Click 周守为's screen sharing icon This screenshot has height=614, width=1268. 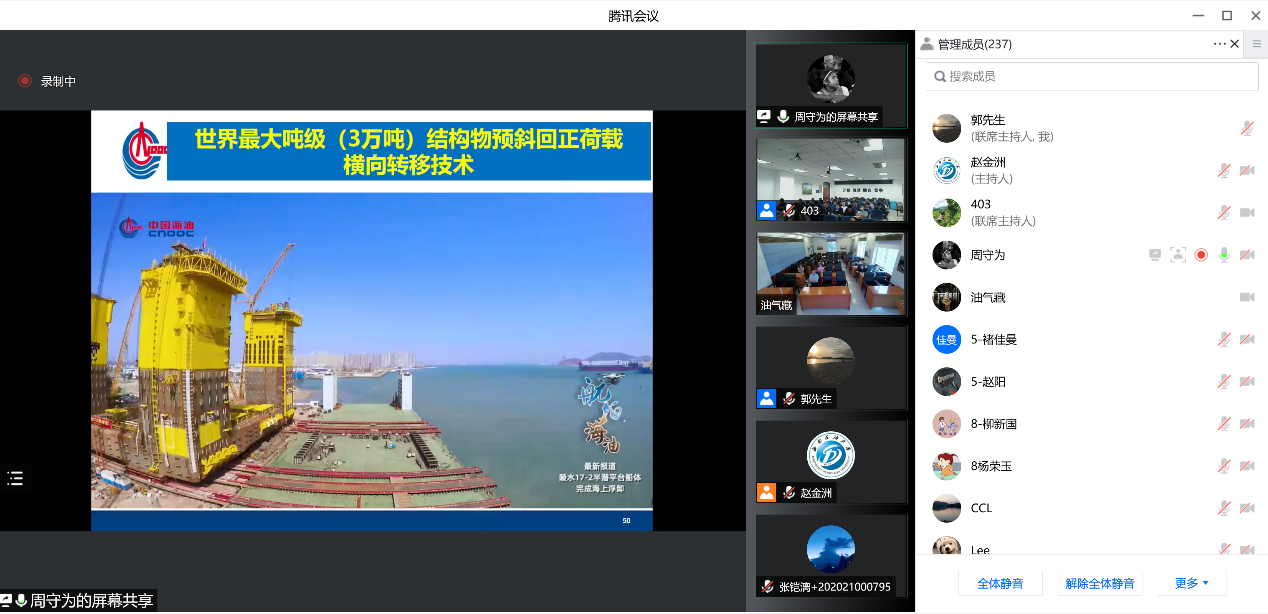1155,255
